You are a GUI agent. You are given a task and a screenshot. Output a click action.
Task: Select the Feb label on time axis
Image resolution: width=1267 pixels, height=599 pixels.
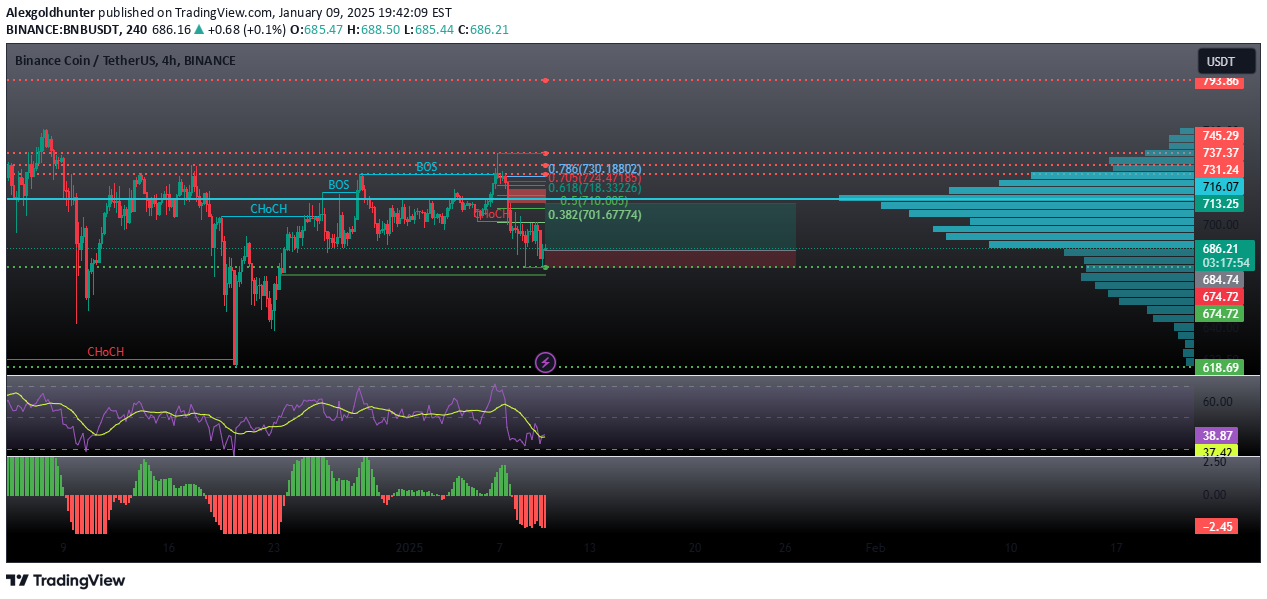(875, 548)
